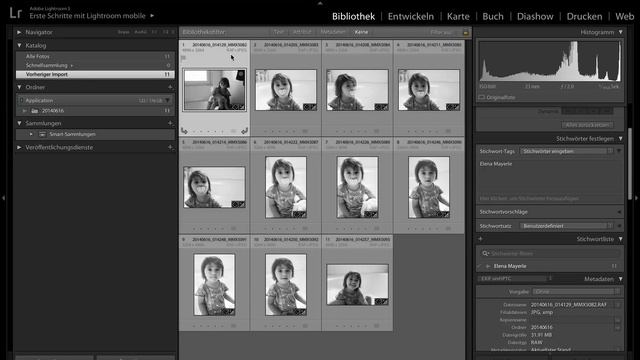Rotate photo 1 counterclockwise

tap(184, 131)
